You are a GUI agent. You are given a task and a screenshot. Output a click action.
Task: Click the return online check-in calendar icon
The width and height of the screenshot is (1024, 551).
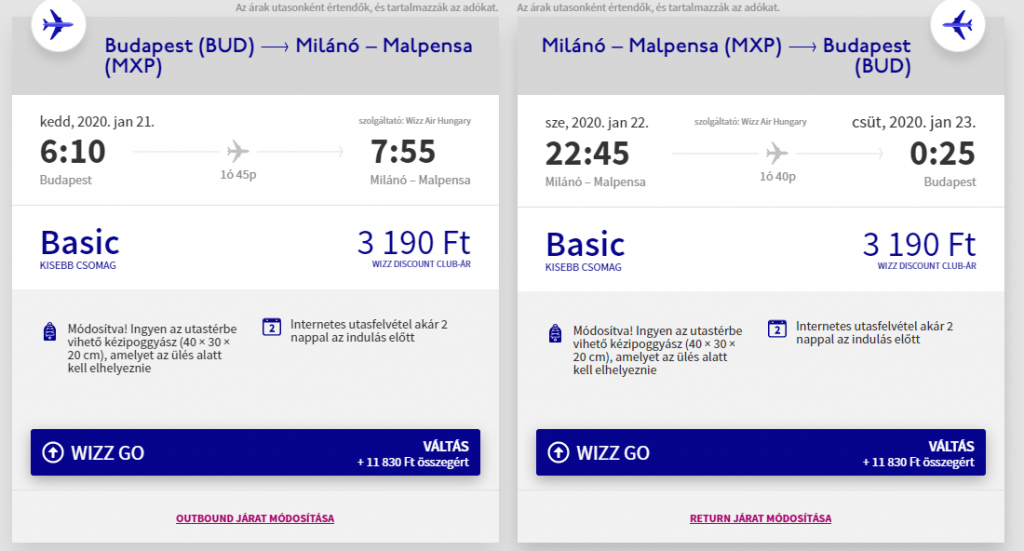pos(777,328)
